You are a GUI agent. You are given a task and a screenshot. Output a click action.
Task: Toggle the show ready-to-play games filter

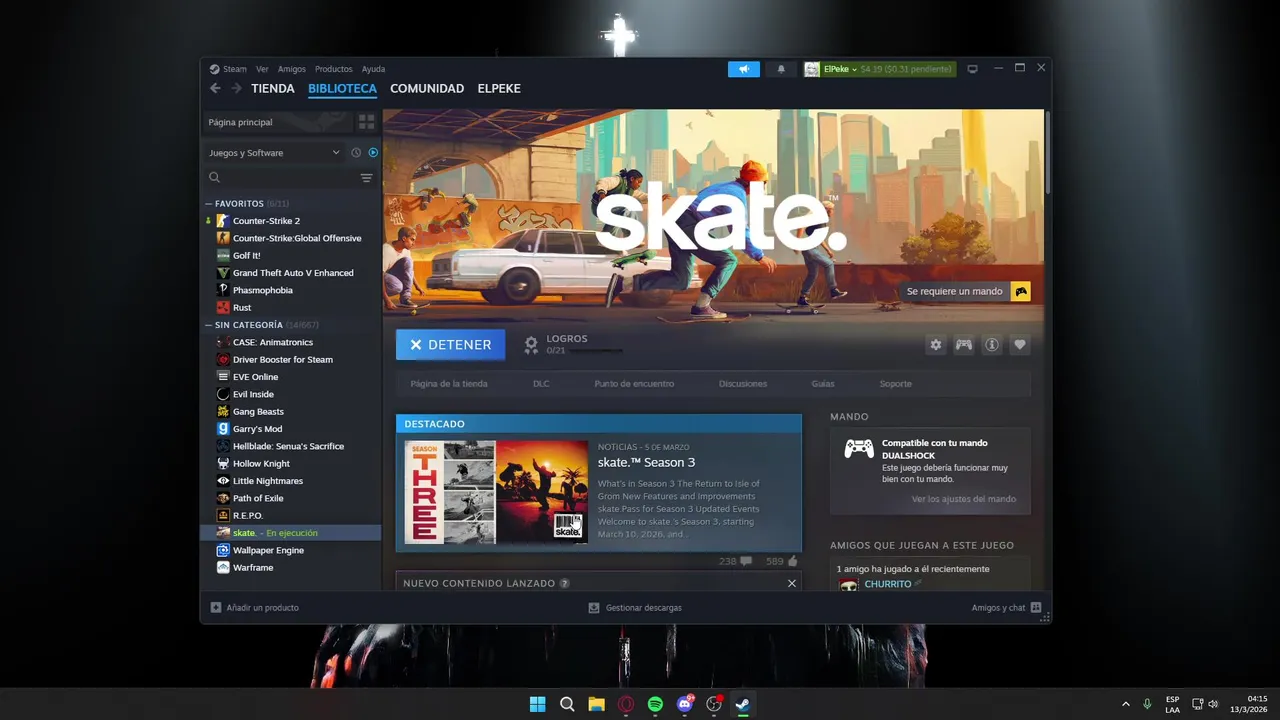pos(373,153)
